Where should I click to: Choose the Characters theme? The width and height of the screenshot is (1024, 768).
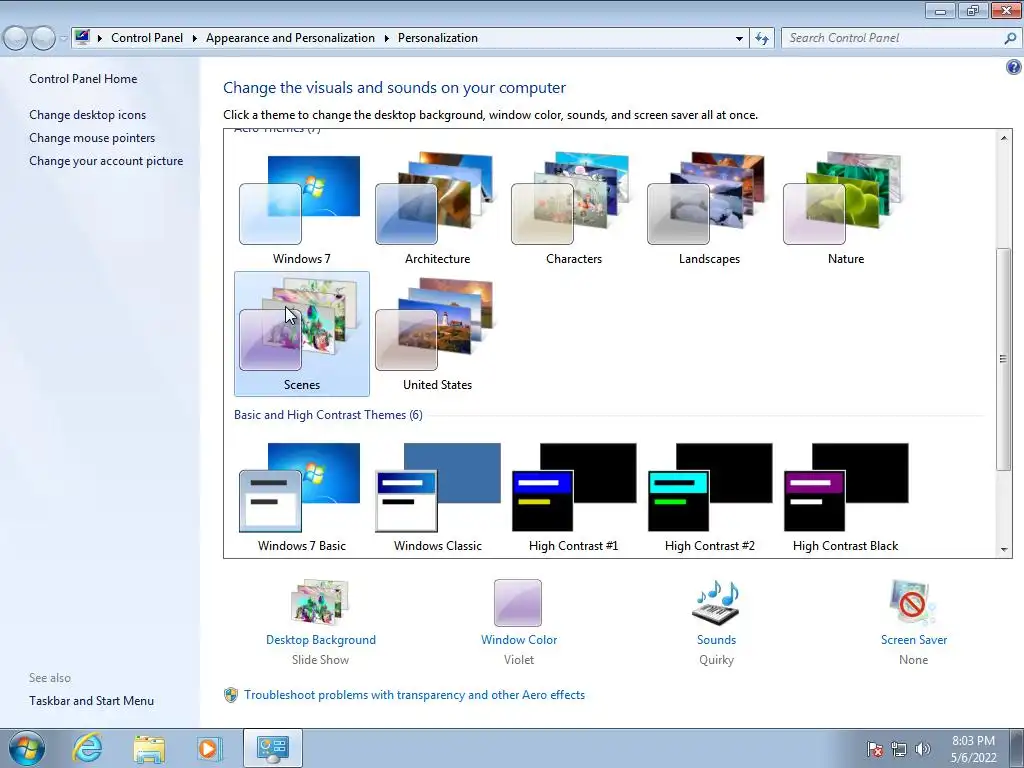point(573,209)
